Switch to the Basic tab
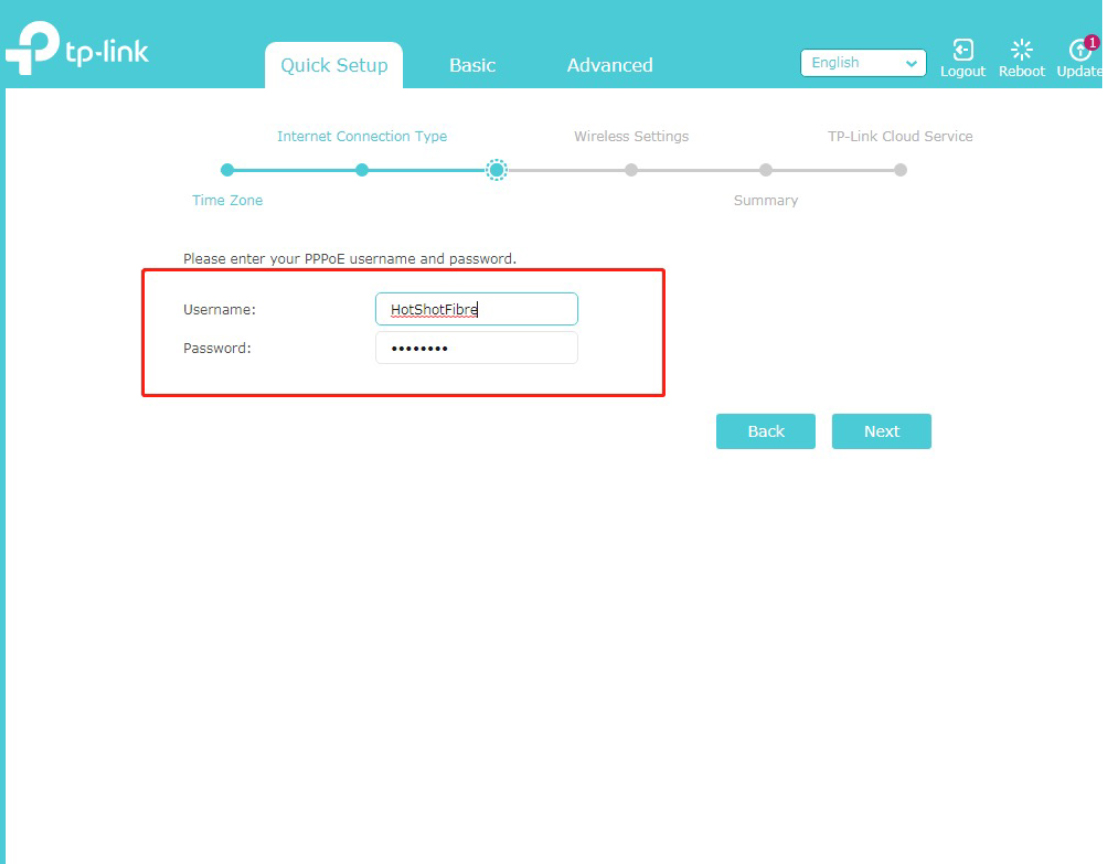This screenshot has width=1104, height=864. coord(472,65)
